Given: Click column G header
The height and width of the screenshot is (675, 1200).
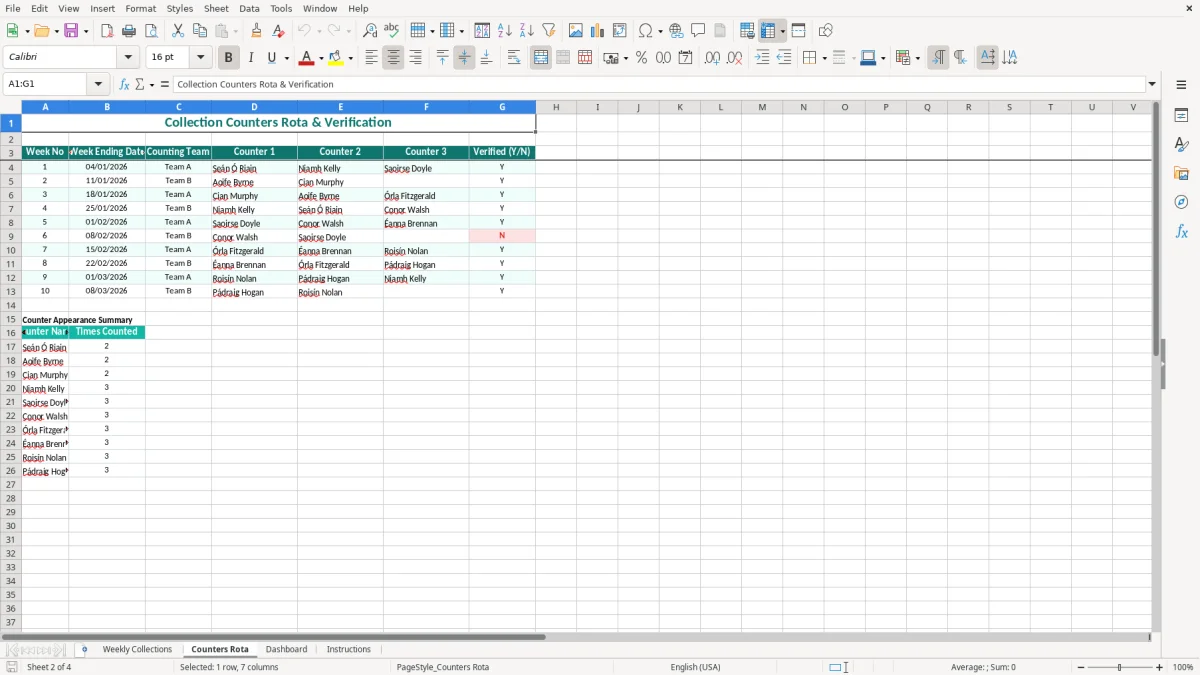Looking at the screenshot, I should click(x=502, y=107).
